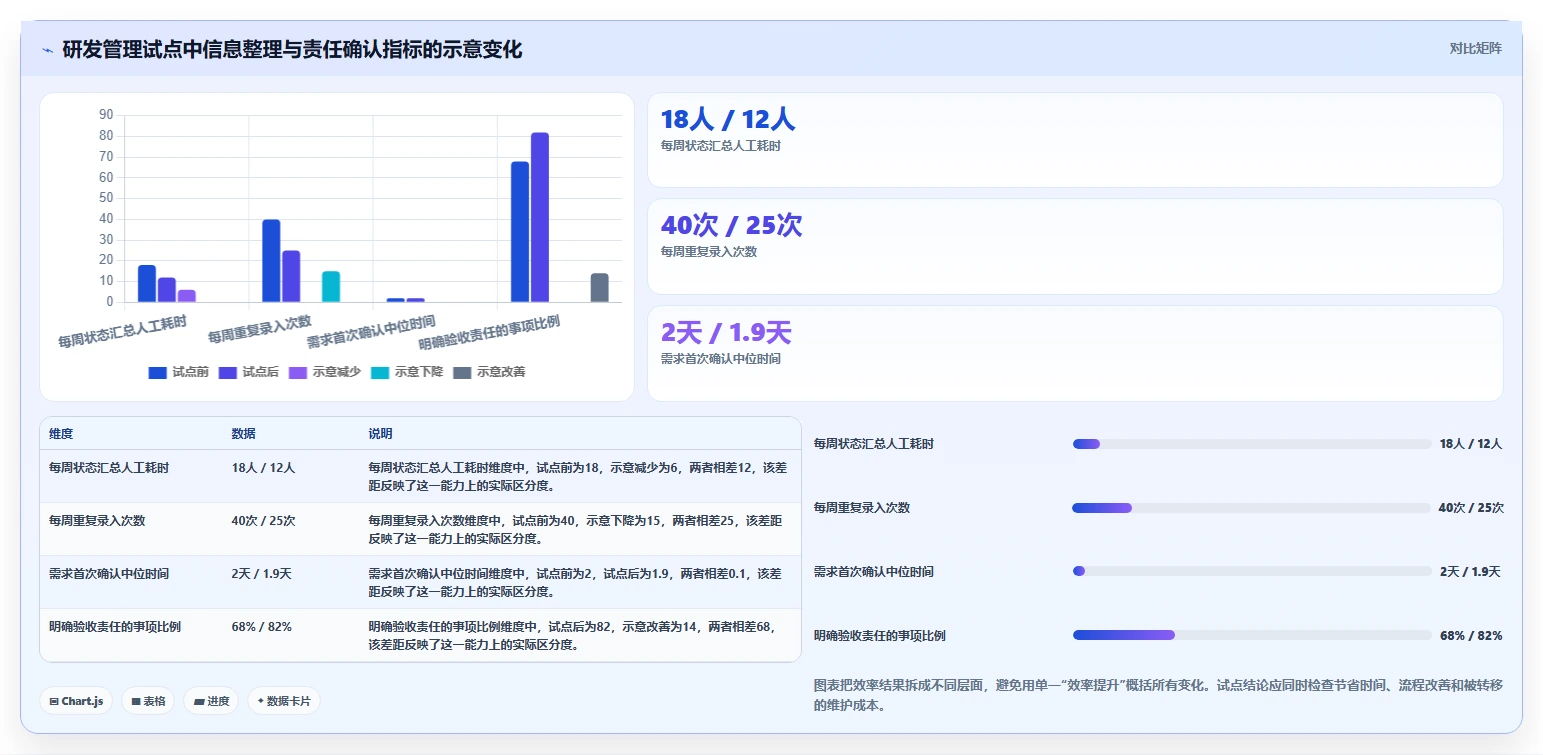Click the 明确验收责任的事项比例 progress bar
Image resolution: width=1543 pixels, height=755 pixels.
1251,635
